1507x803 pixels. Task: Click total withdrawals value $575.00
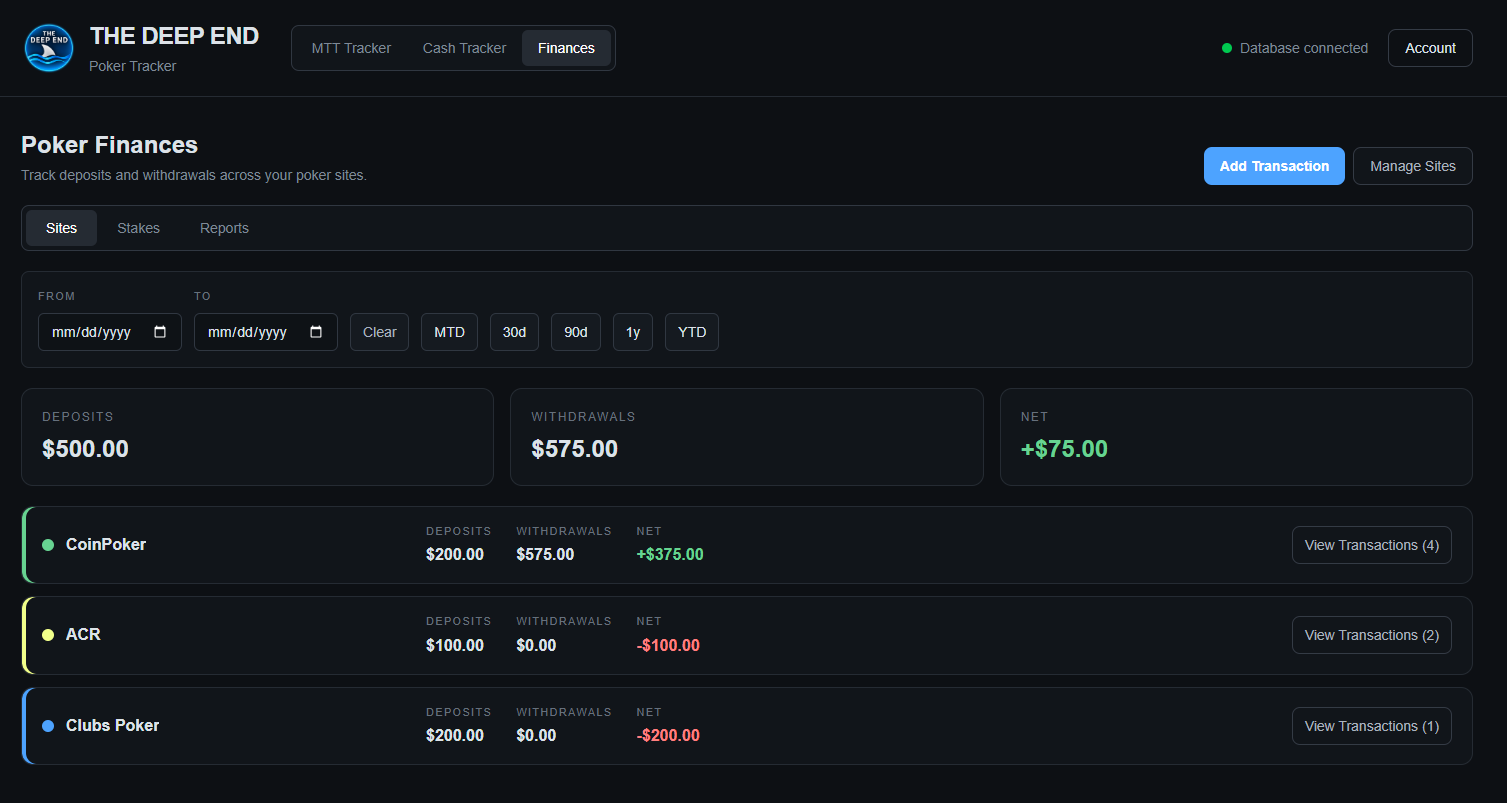[574, 449]
